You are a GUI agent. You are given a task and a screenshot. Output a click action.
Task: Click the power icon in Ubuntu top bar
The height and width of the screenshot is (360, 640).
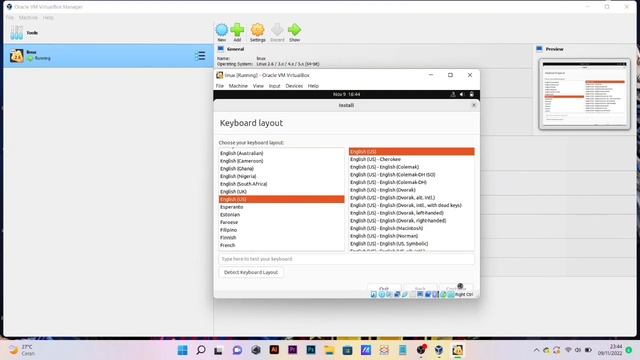[471, 94]
